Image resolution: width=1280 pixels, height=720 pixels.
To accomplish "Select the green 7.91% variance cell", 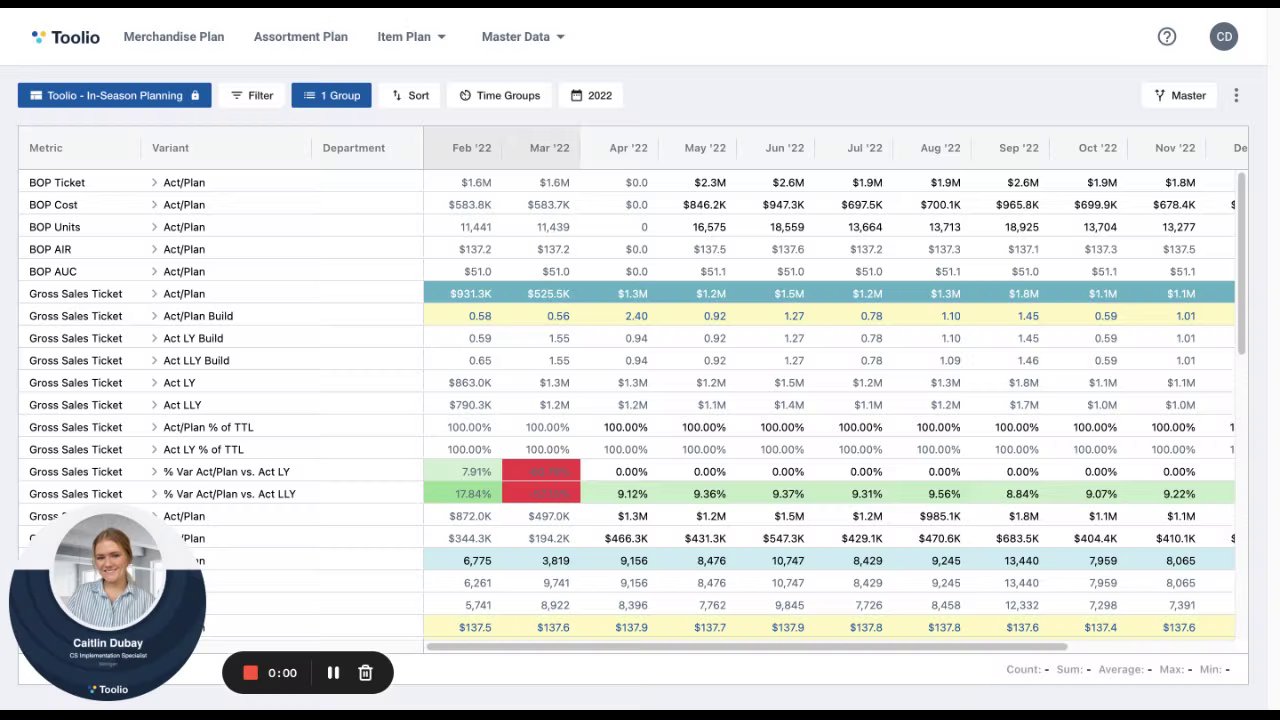I will coord(463,472).
